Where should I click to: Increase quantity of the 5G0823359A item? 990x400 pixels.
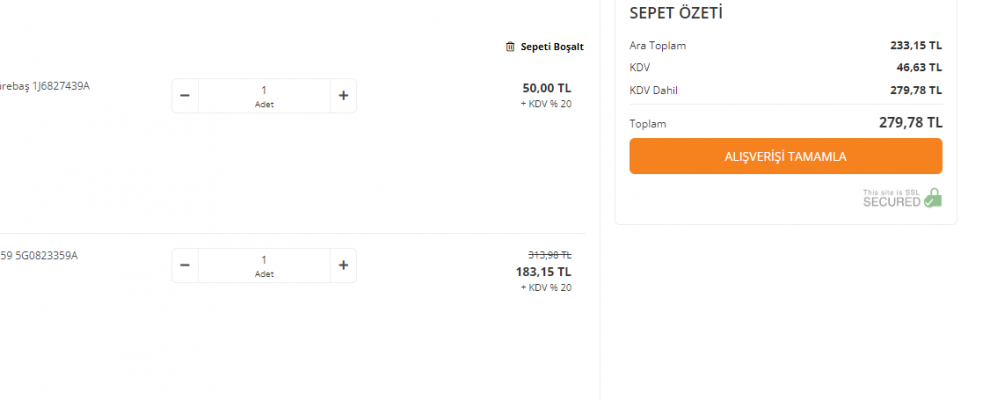pyautogui.click(x=343, y=266)
